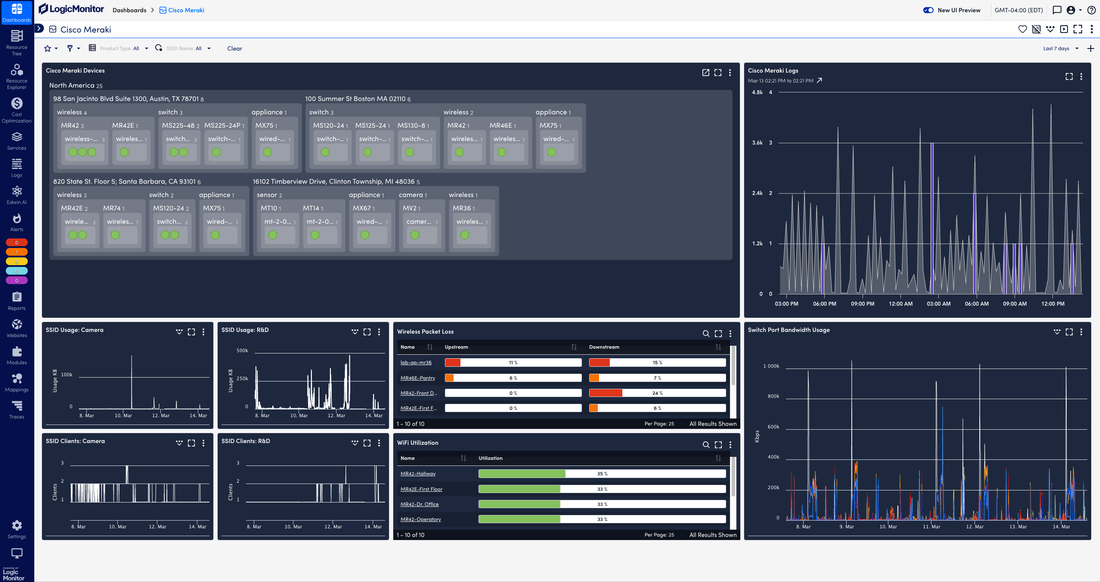
Task: Enable fullscreen for Cisco Meraki Logs widget
Action: [x=1067, y=74]
